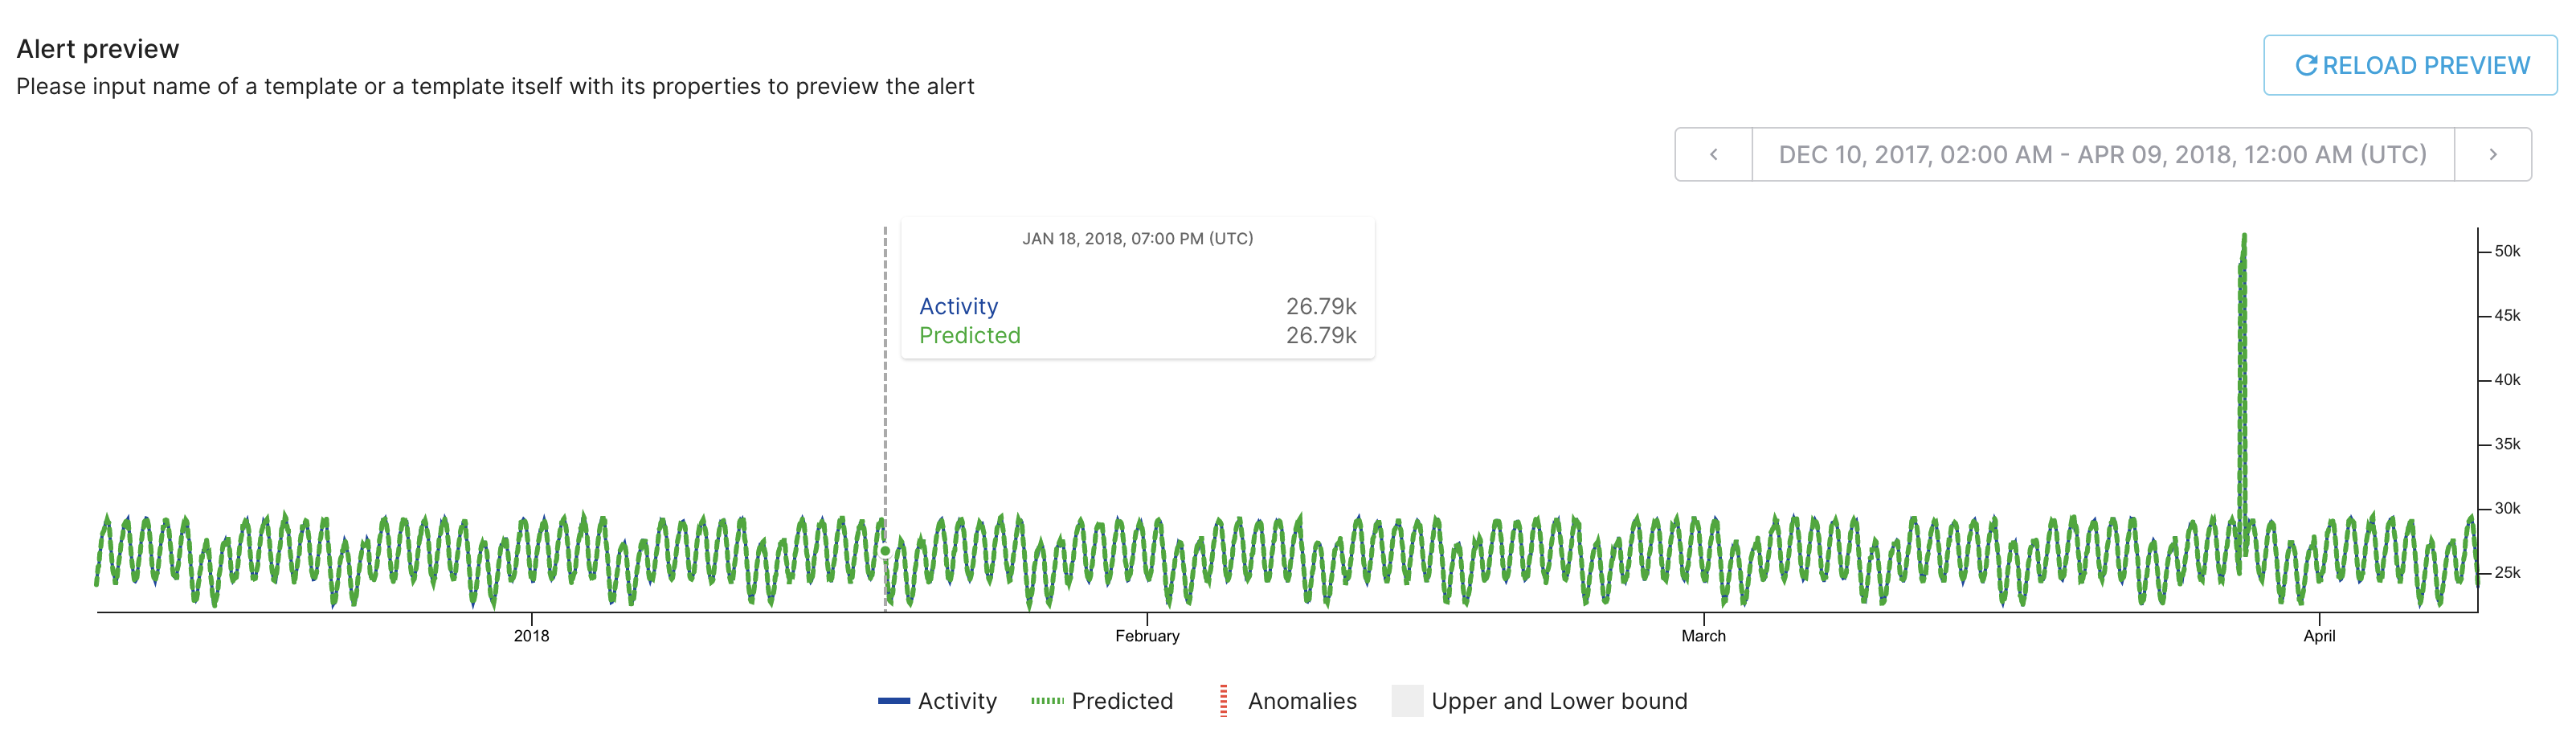Open the date range field
The width and height of the screenshot is (2576, 733).
coord(2103,154)
